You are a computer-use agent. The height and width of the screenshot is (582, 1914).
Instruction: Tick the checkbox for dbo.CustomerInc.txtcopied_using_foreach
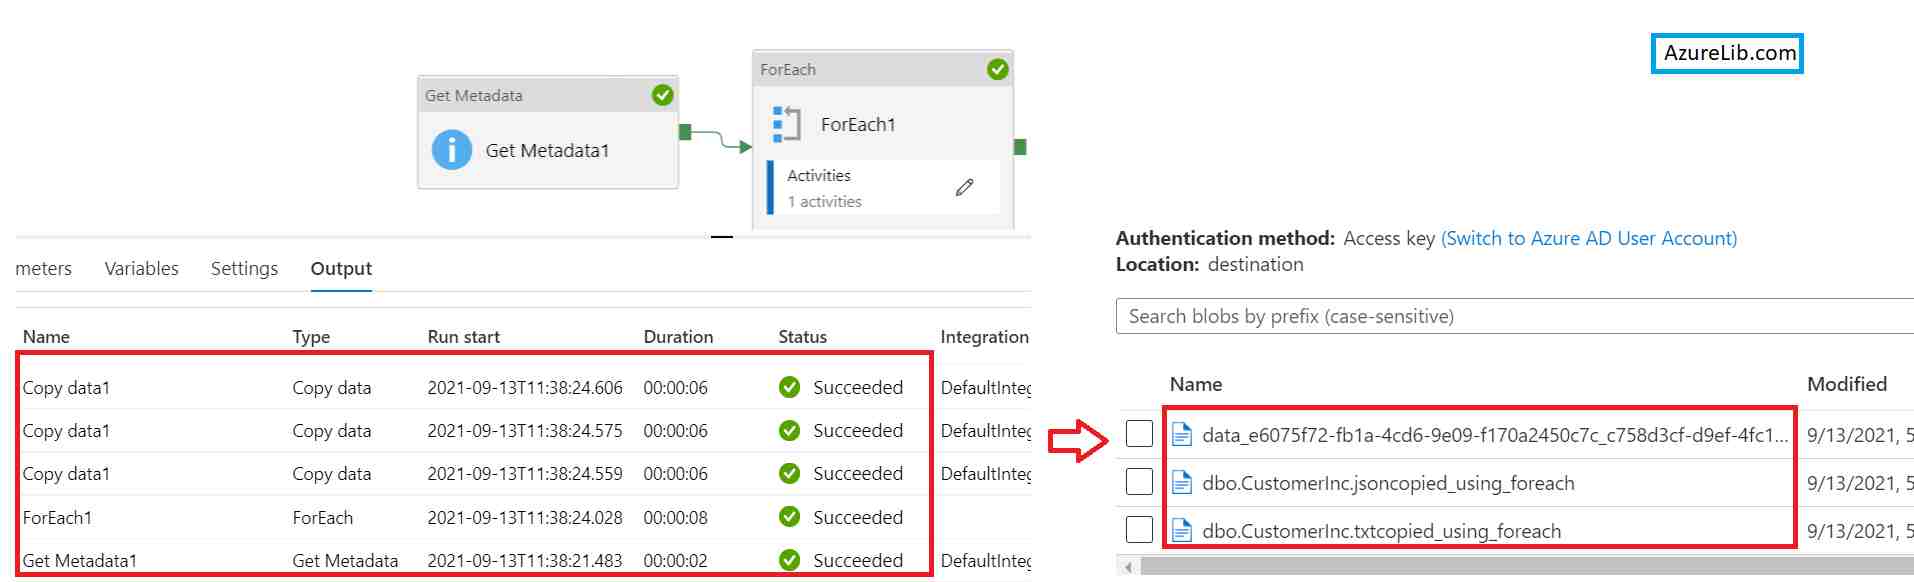pos(1139,530)
